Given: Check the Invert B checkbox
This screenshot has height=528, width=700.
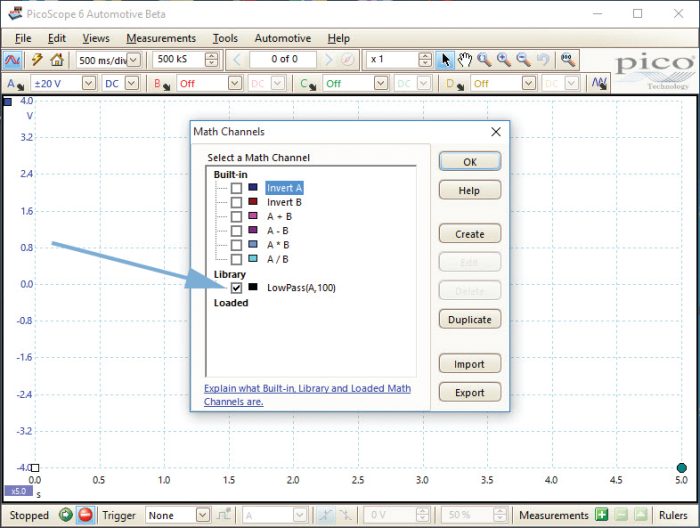Looking at the screenshot, I should pos(236,202).
